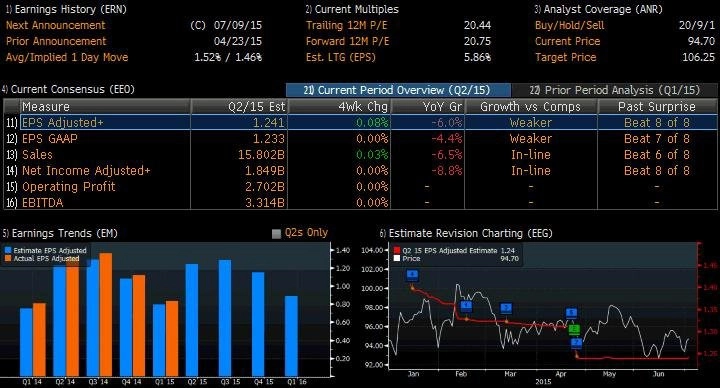Click orange Actual EPS Adjusted legend swatch
Screen dimensions: 720x388
point(8,259)
